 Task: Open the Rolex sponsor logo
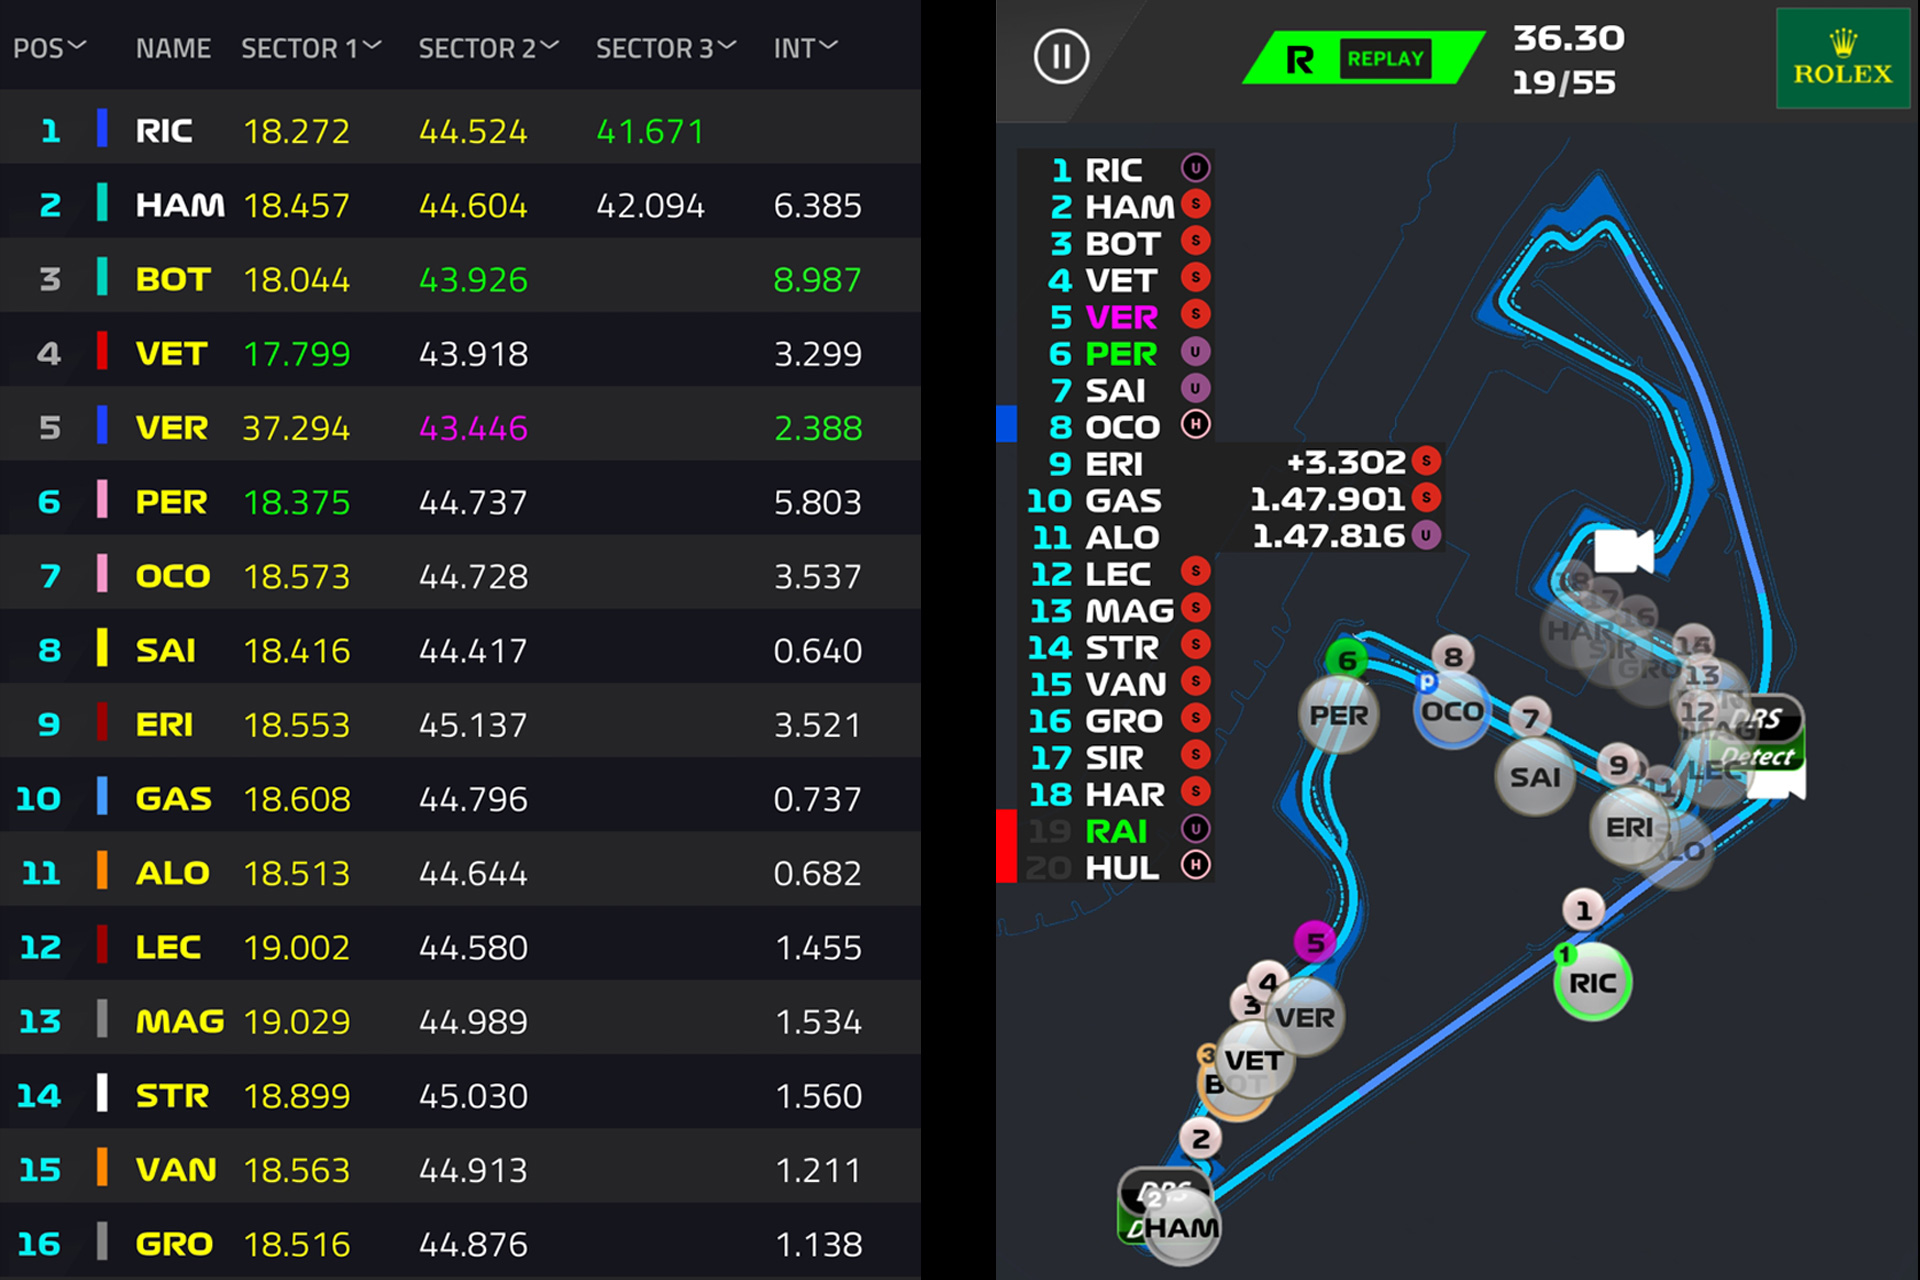[1843, 59]
